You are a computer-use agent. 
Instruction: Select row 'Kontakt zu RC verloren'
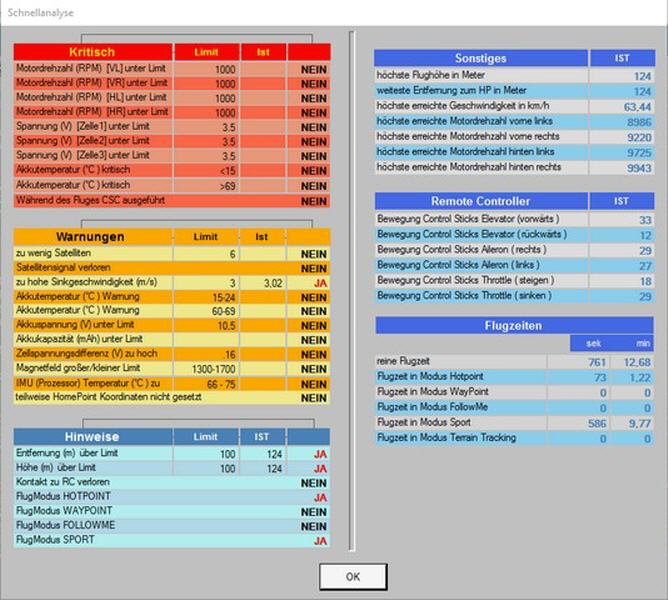click(172, 482)
